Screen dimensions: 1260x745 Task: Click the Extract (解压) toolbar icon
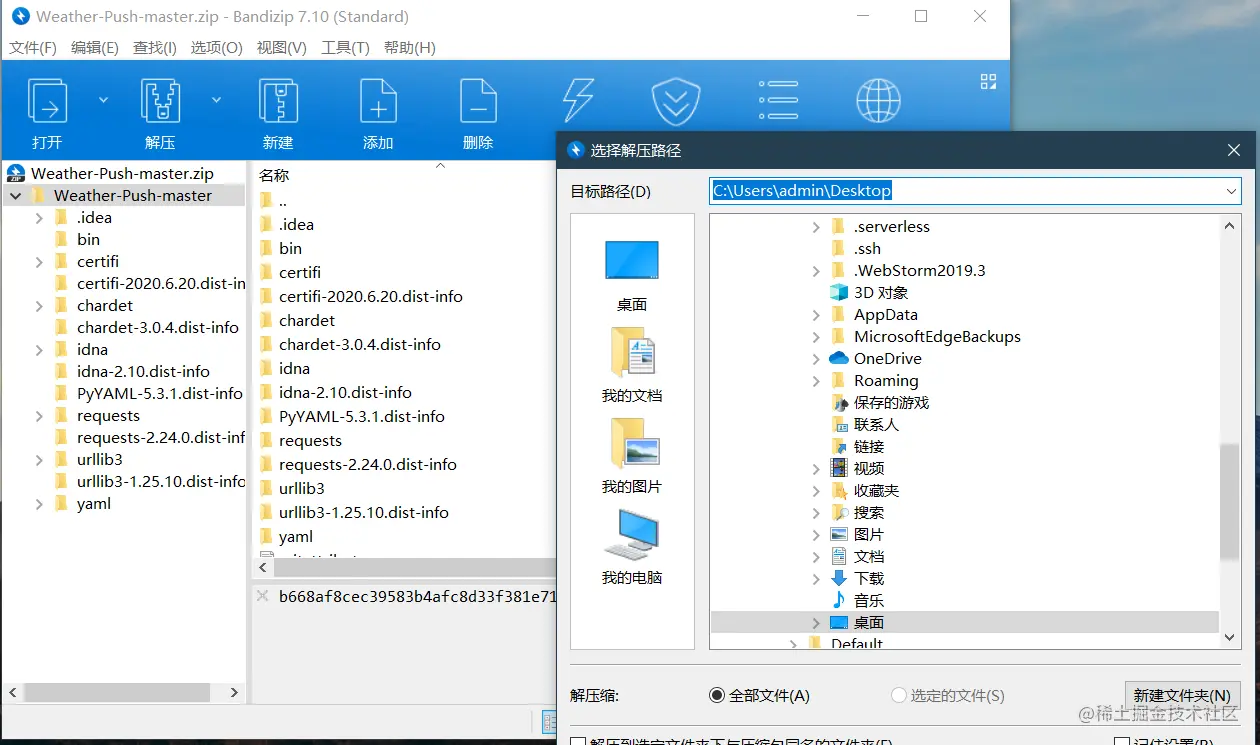pos(160,101)
